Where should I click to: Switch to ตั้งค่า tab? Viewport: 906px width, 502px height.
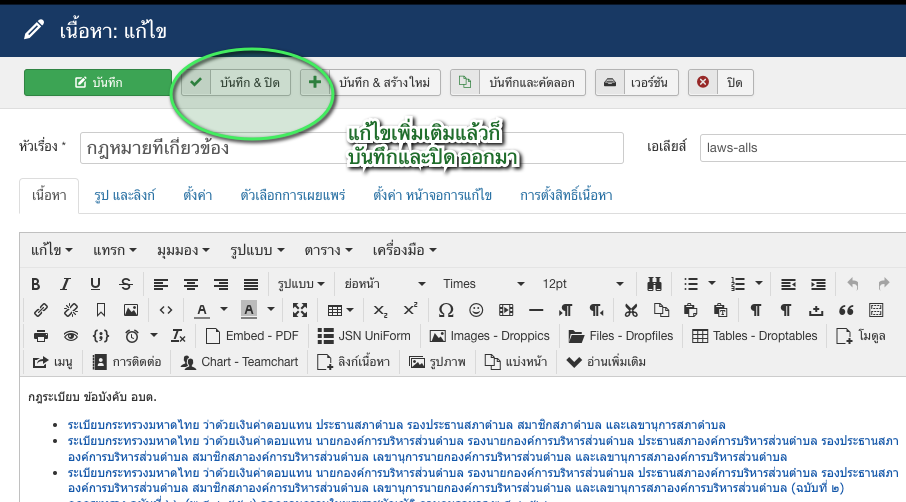tap(198, 195)
